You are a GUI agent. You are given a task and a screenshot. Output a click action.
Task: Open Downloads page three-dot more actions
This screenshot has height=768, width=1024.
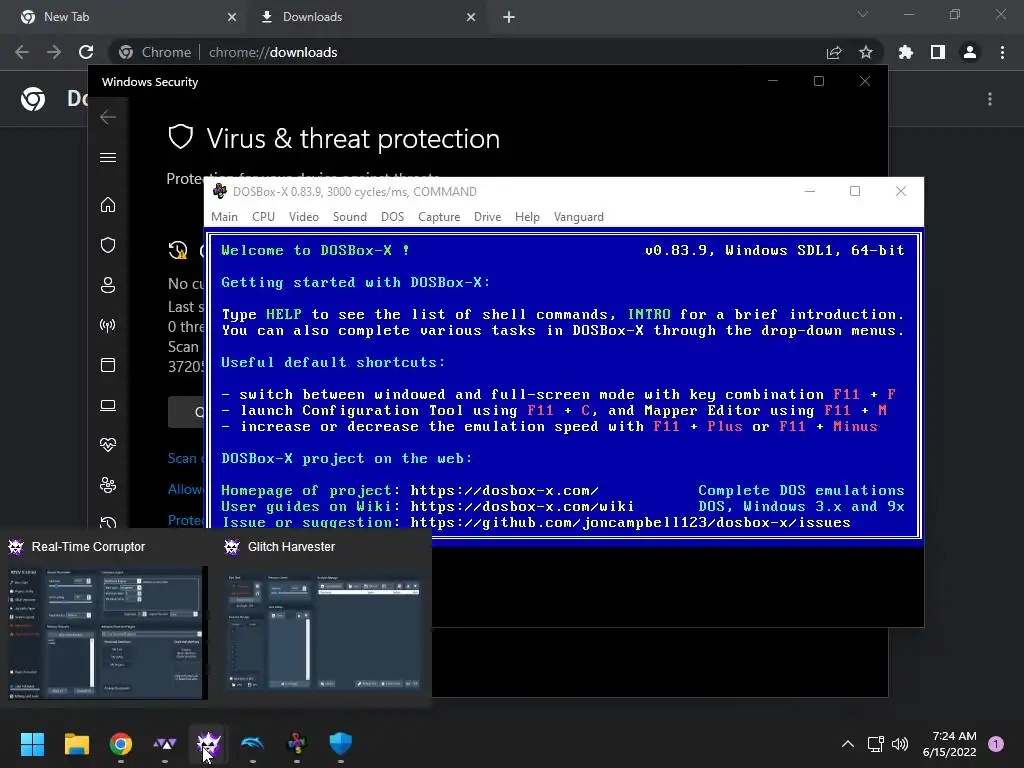(x=990, y=99)
